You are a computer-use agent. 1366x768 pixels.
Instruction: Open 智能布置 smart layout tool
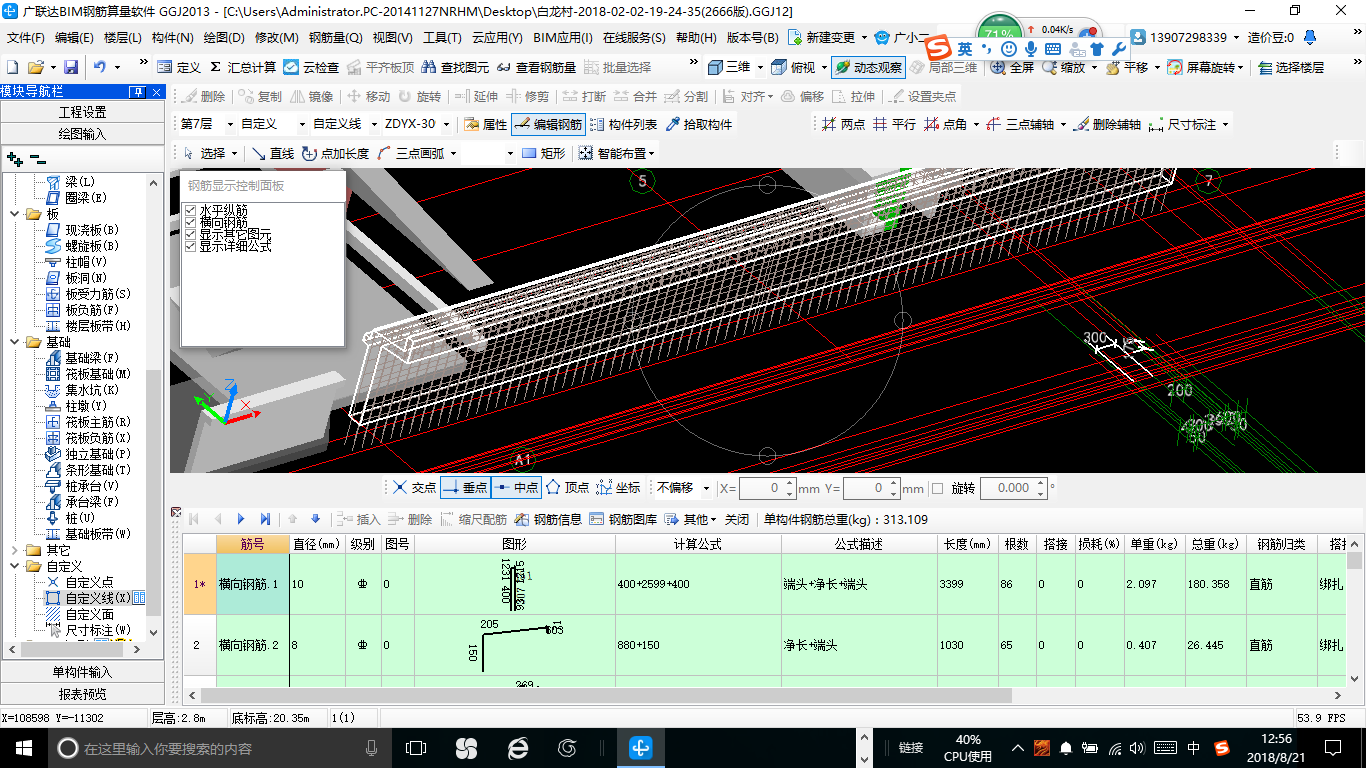click(x=617, y=153)
